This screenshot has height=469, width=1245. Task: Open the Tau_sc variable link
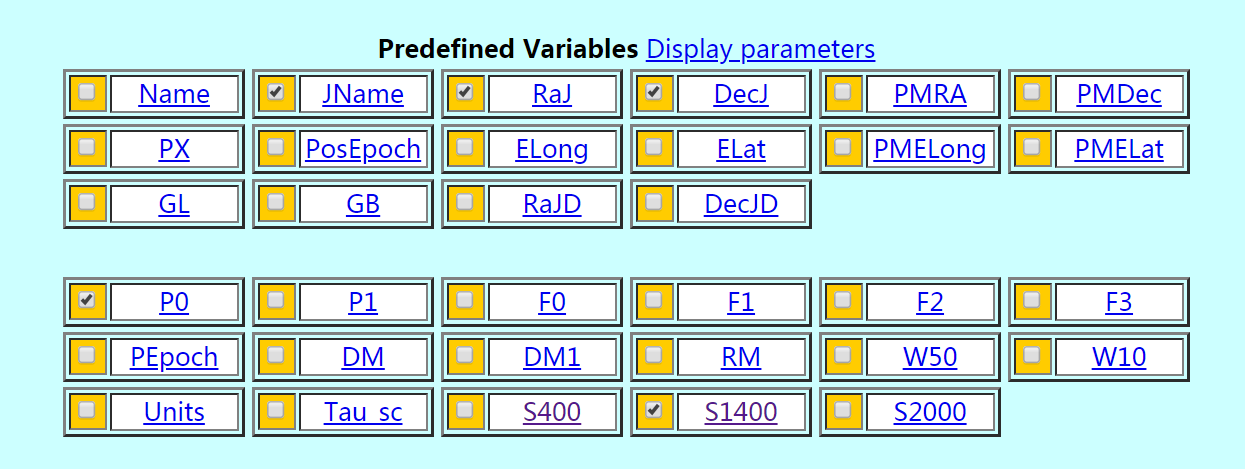[363, 412]
